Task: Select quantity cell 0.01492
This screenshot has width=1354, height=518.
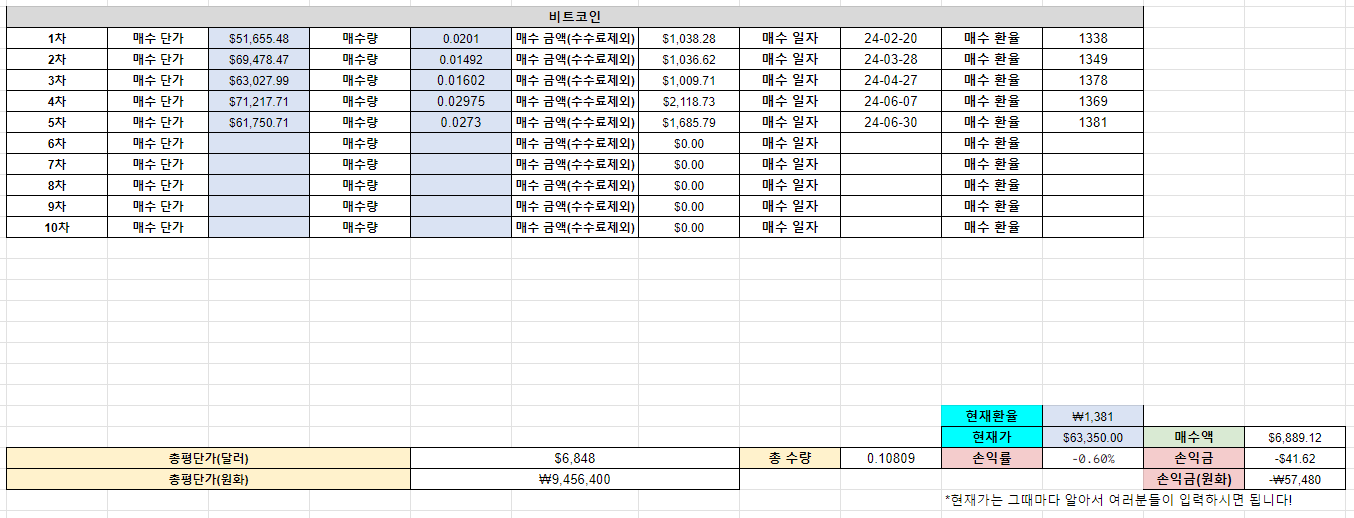Action: tap(461, 59)
